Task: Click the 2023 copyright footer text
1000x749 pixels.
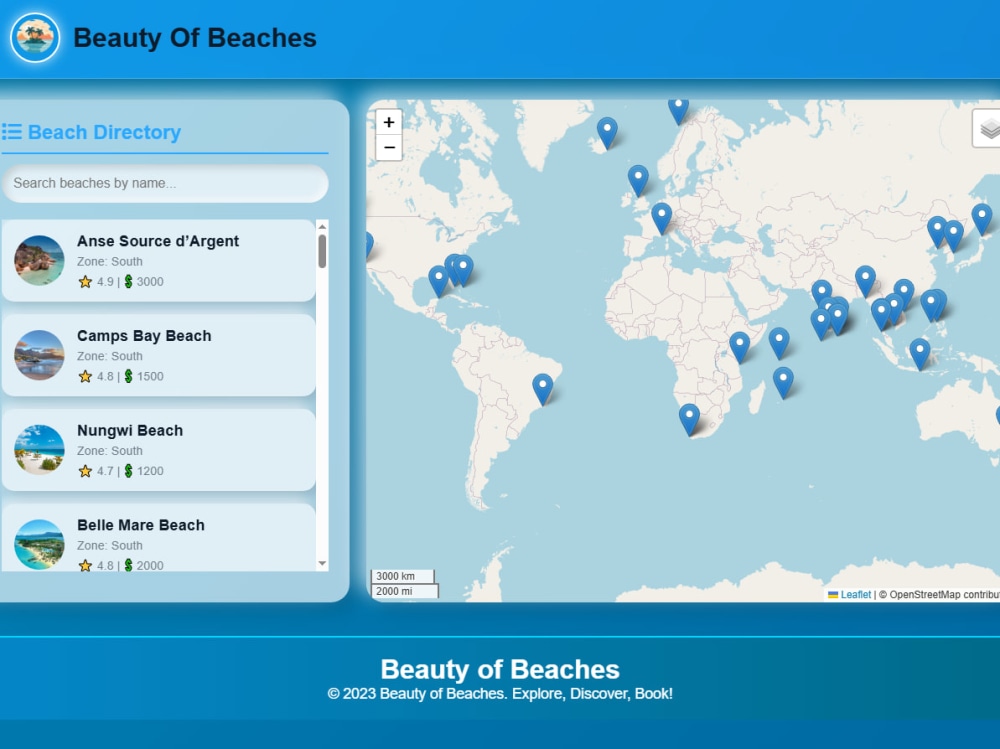Action: [500, 694]
